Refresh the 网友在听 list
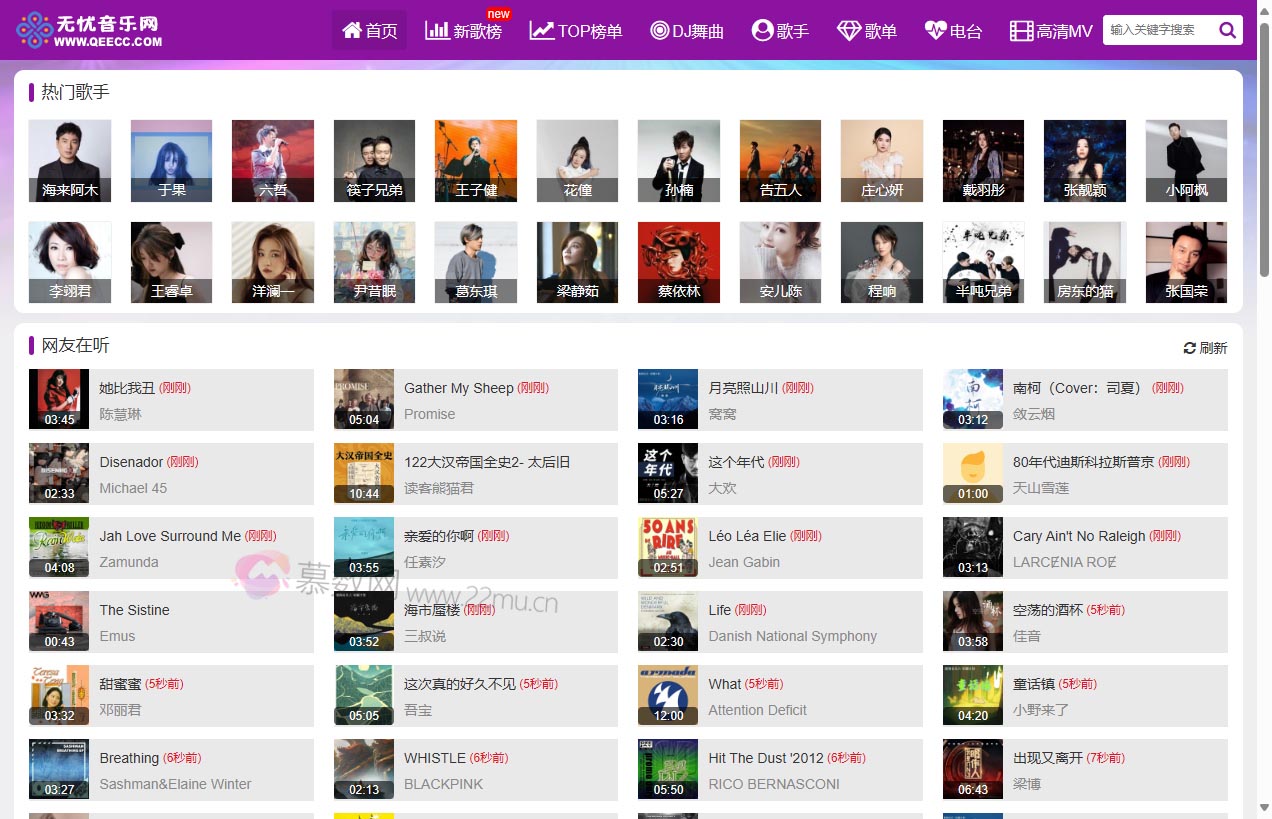 pos(1205,348)
